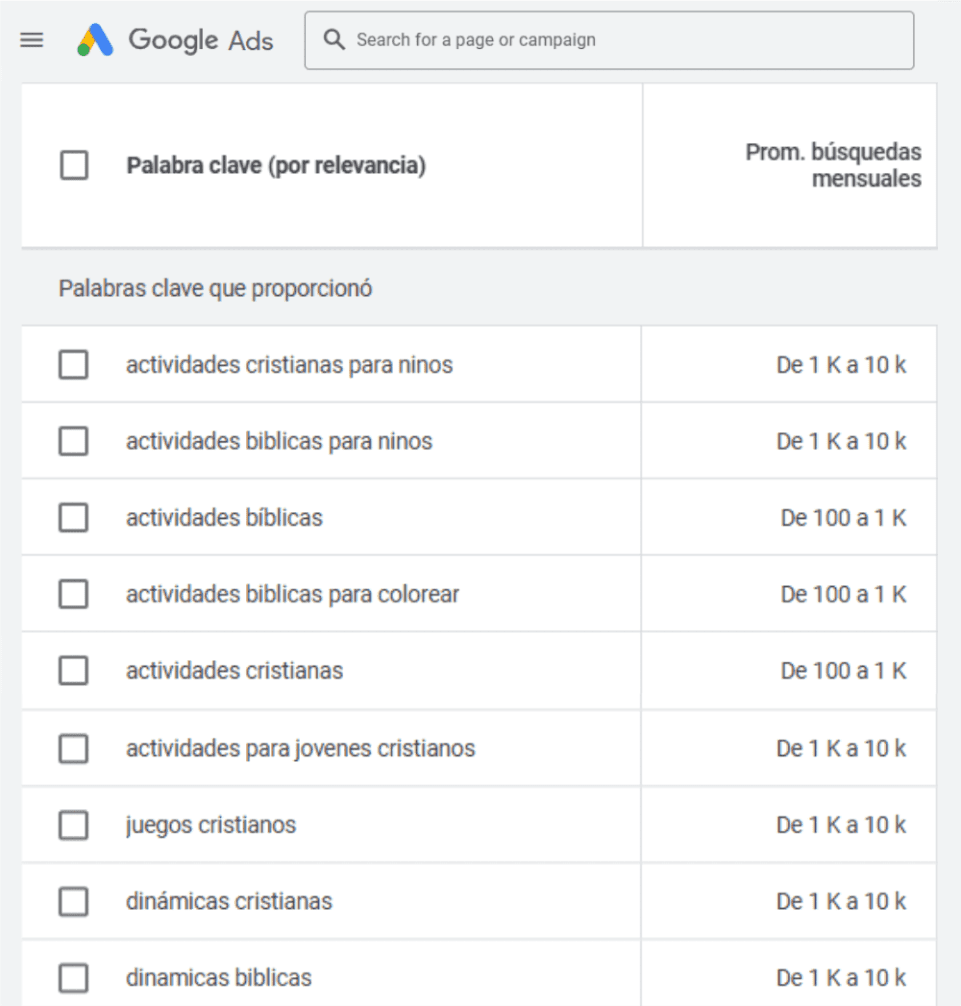Image resolution: width=961 pixels, height=1006 pixels.
Task: Open the hamburger main menu
Action: pos(32,40)
